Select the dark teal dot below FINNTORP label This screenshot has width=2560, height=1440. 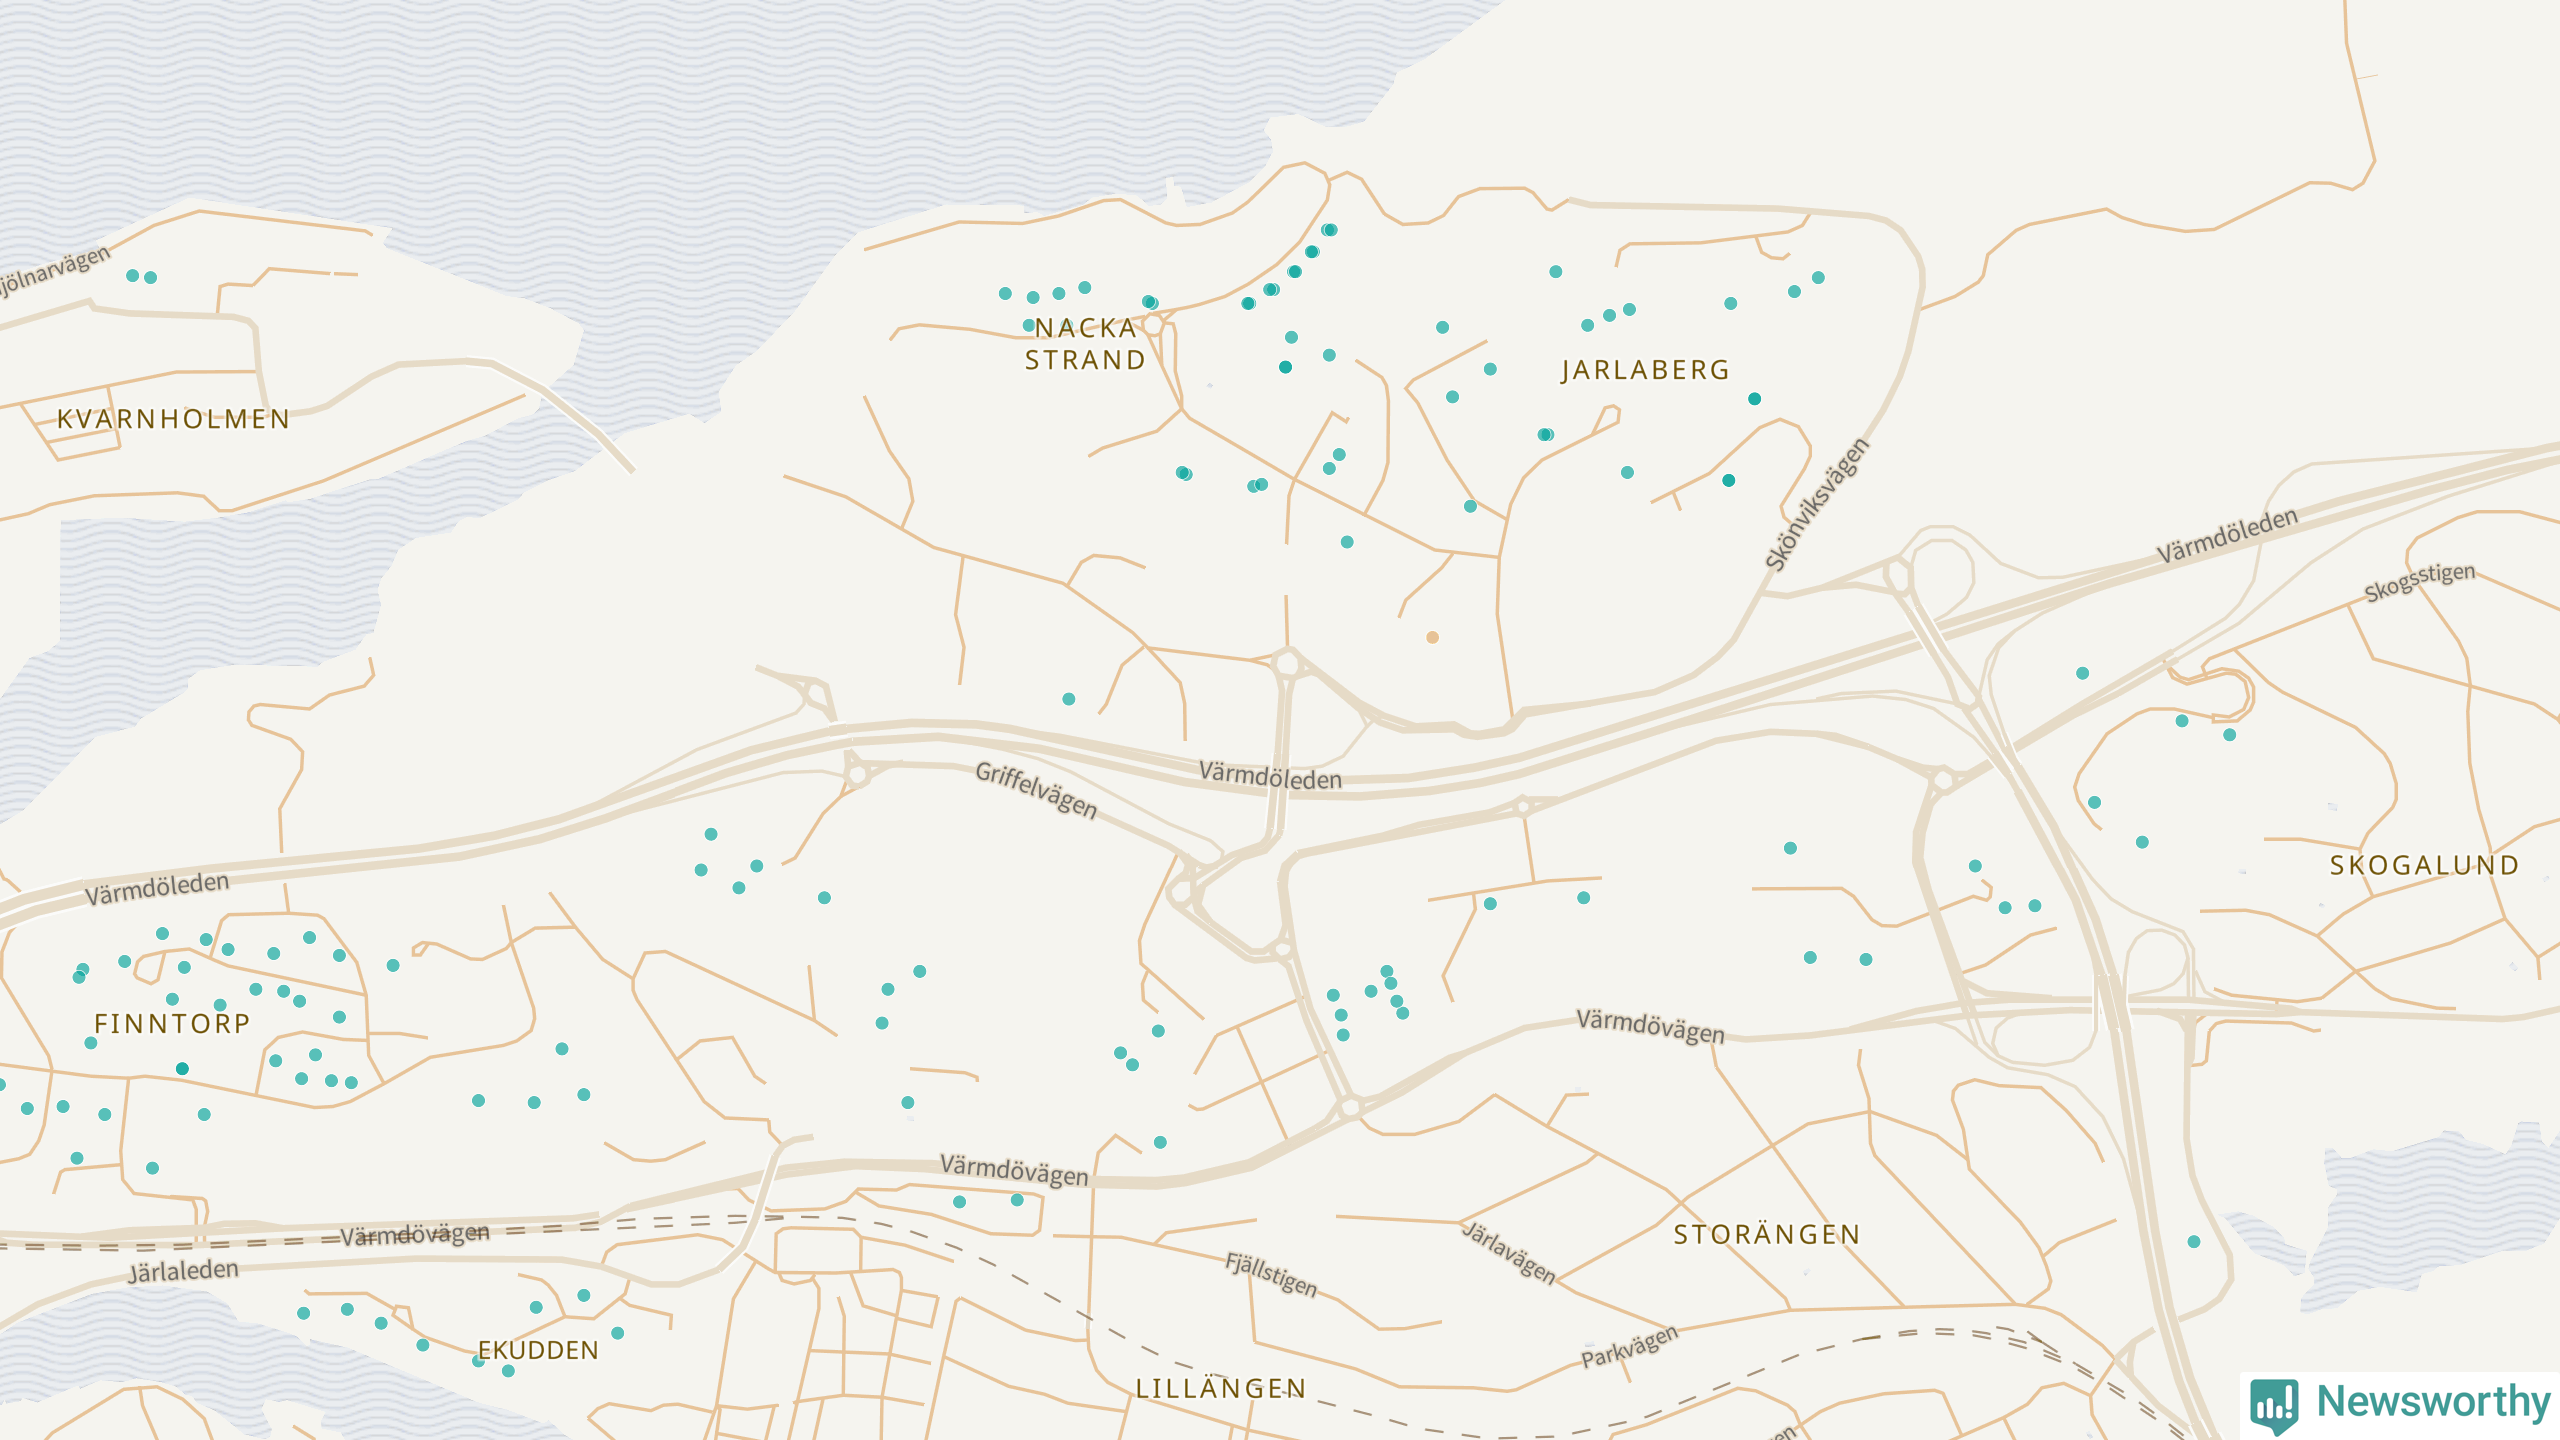[x=182, y=1069]
